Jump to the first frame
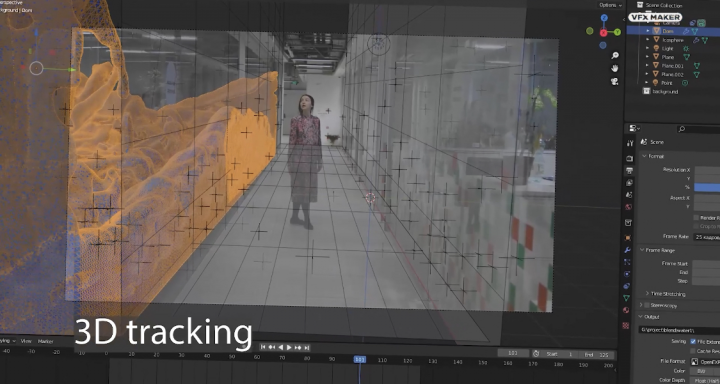 pyautogui.click(x=263, y=348)
